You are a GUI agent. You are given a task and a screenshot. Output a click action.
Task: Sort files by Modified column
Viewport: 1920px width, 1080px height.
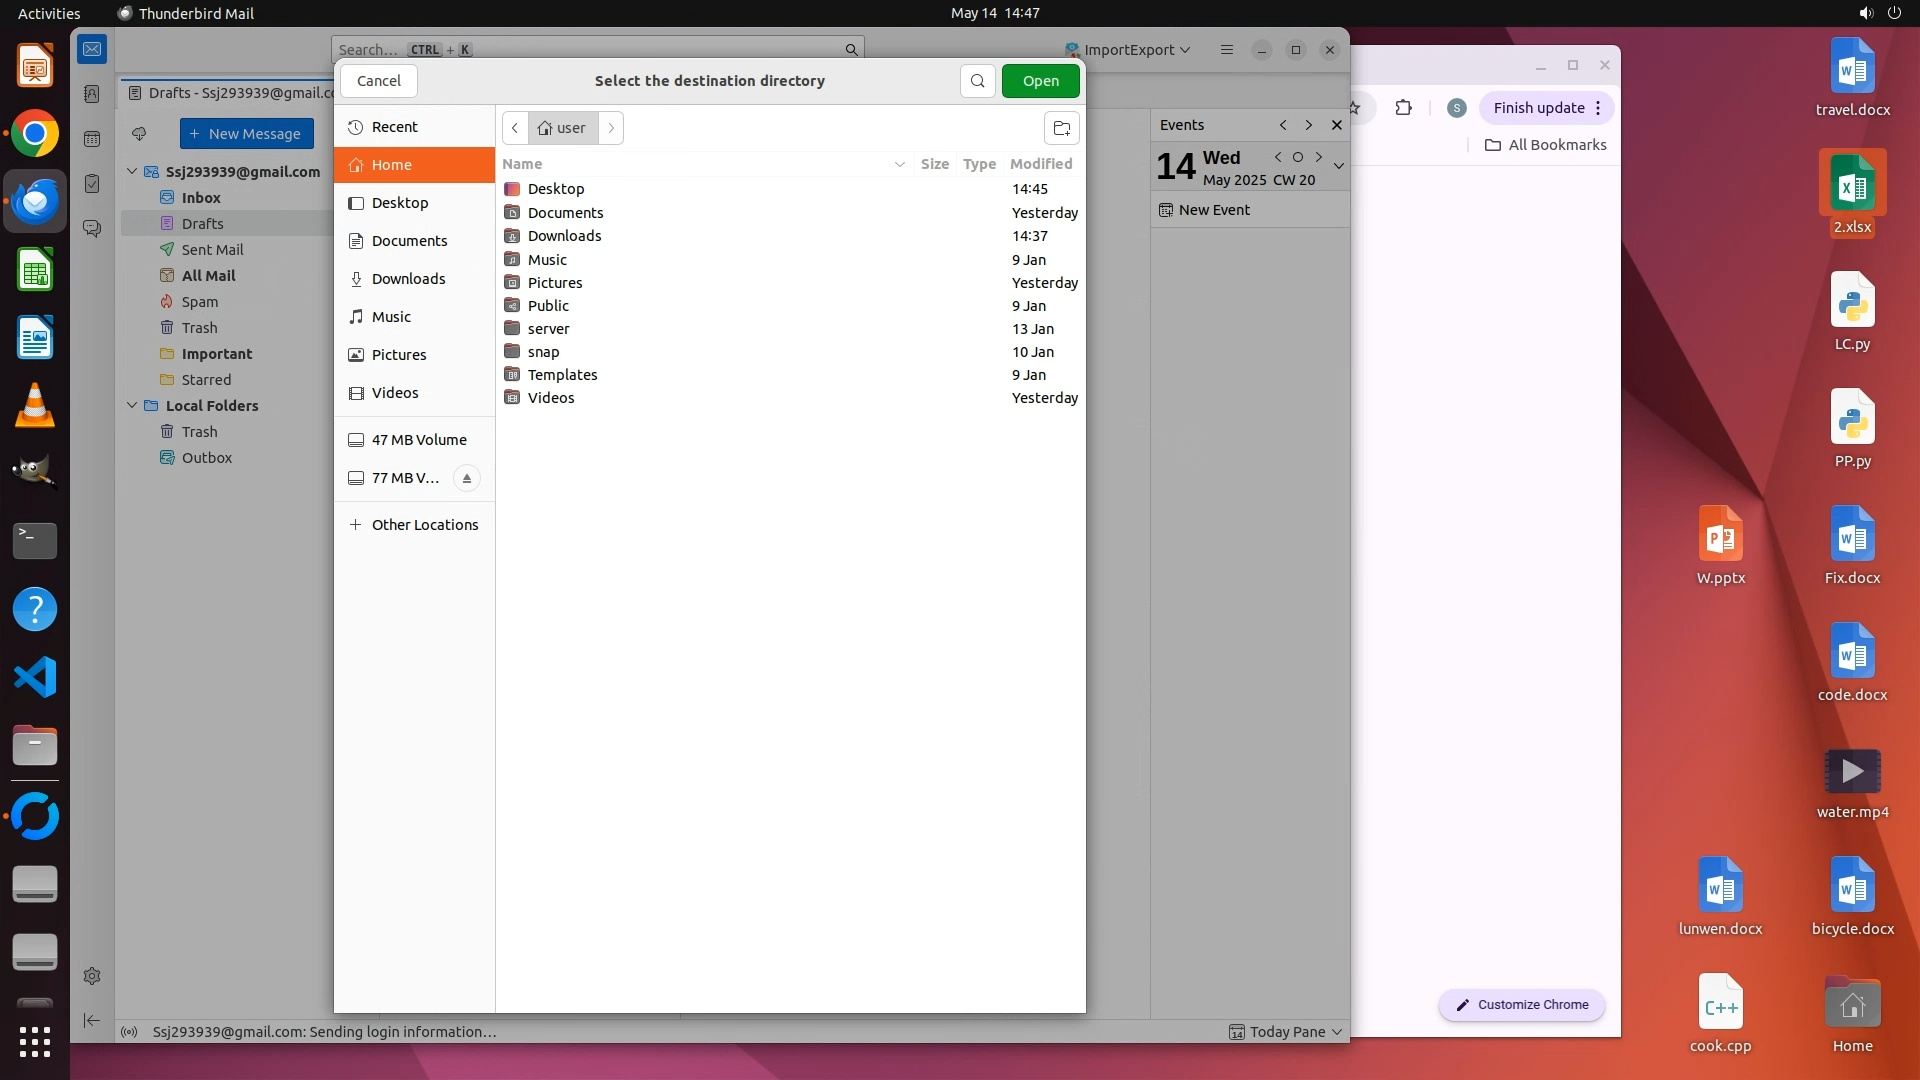1040,164
